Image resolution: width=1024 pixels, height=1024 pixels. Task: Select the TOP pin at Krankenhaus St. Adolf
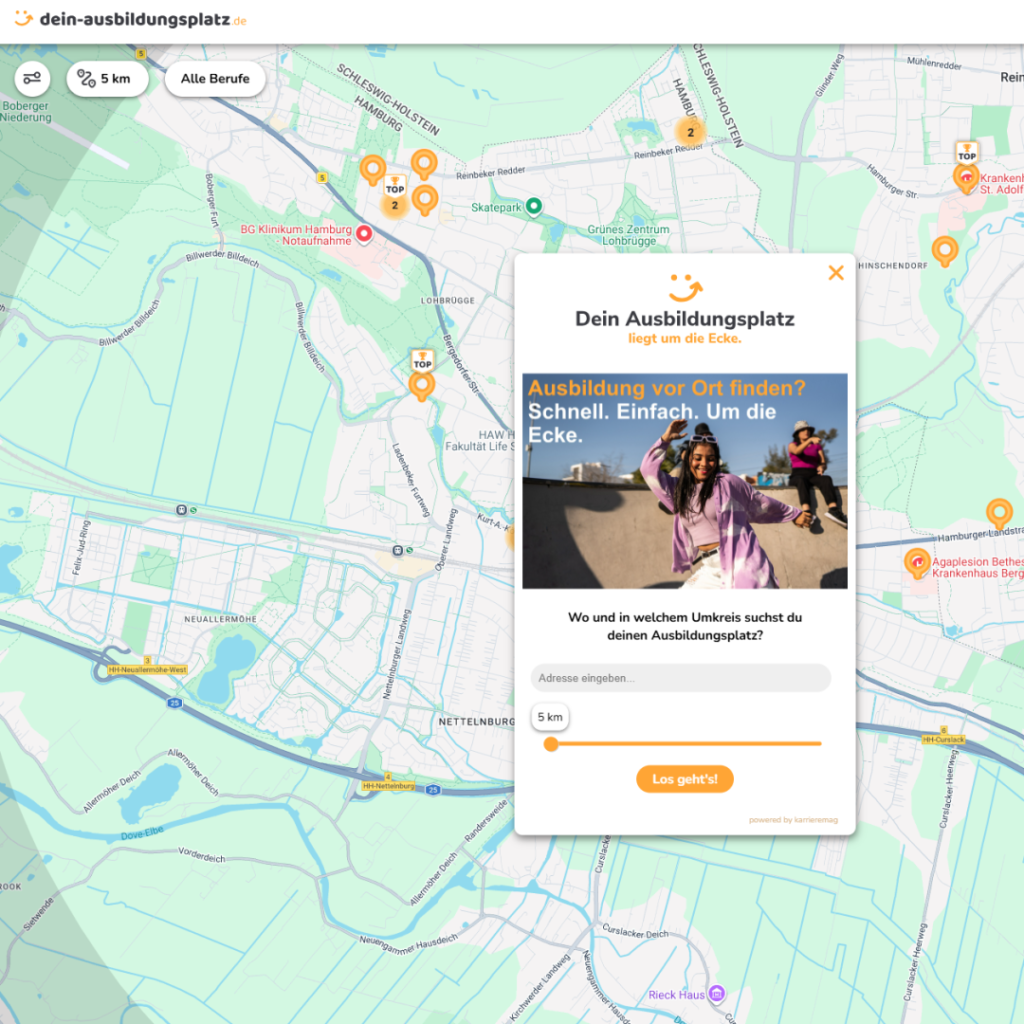click(x=966, y=176)
